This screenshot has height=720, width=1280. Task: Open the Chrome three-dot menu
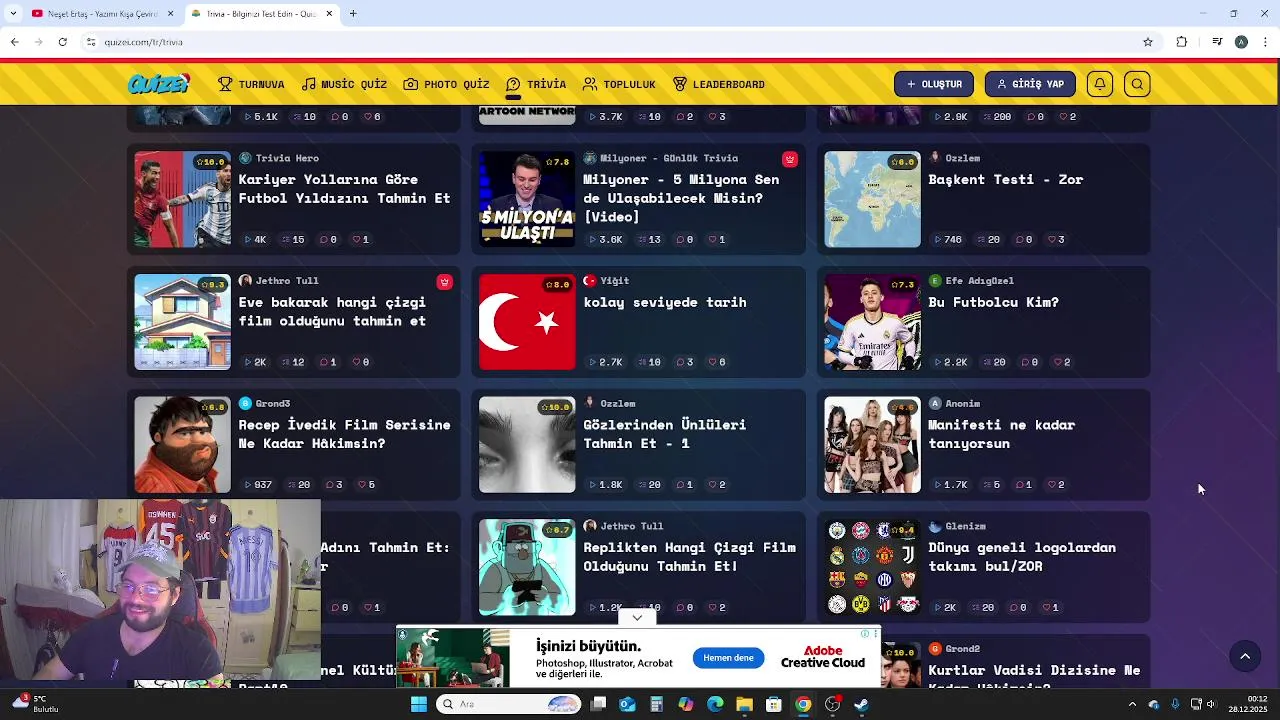(1266, 42)
